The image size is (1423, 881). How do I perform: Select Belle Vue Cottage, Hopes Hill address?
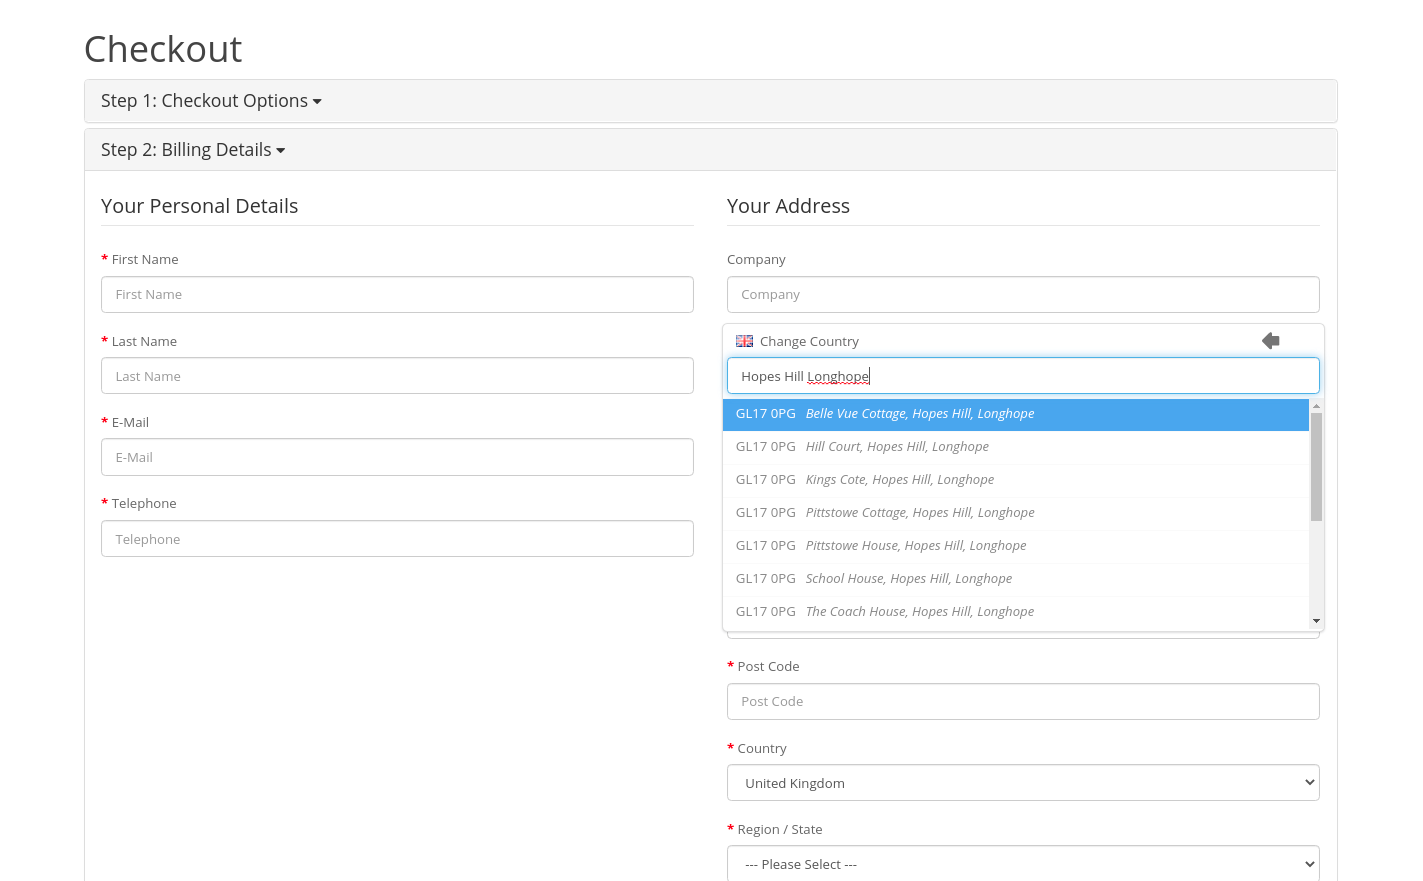1016,414
